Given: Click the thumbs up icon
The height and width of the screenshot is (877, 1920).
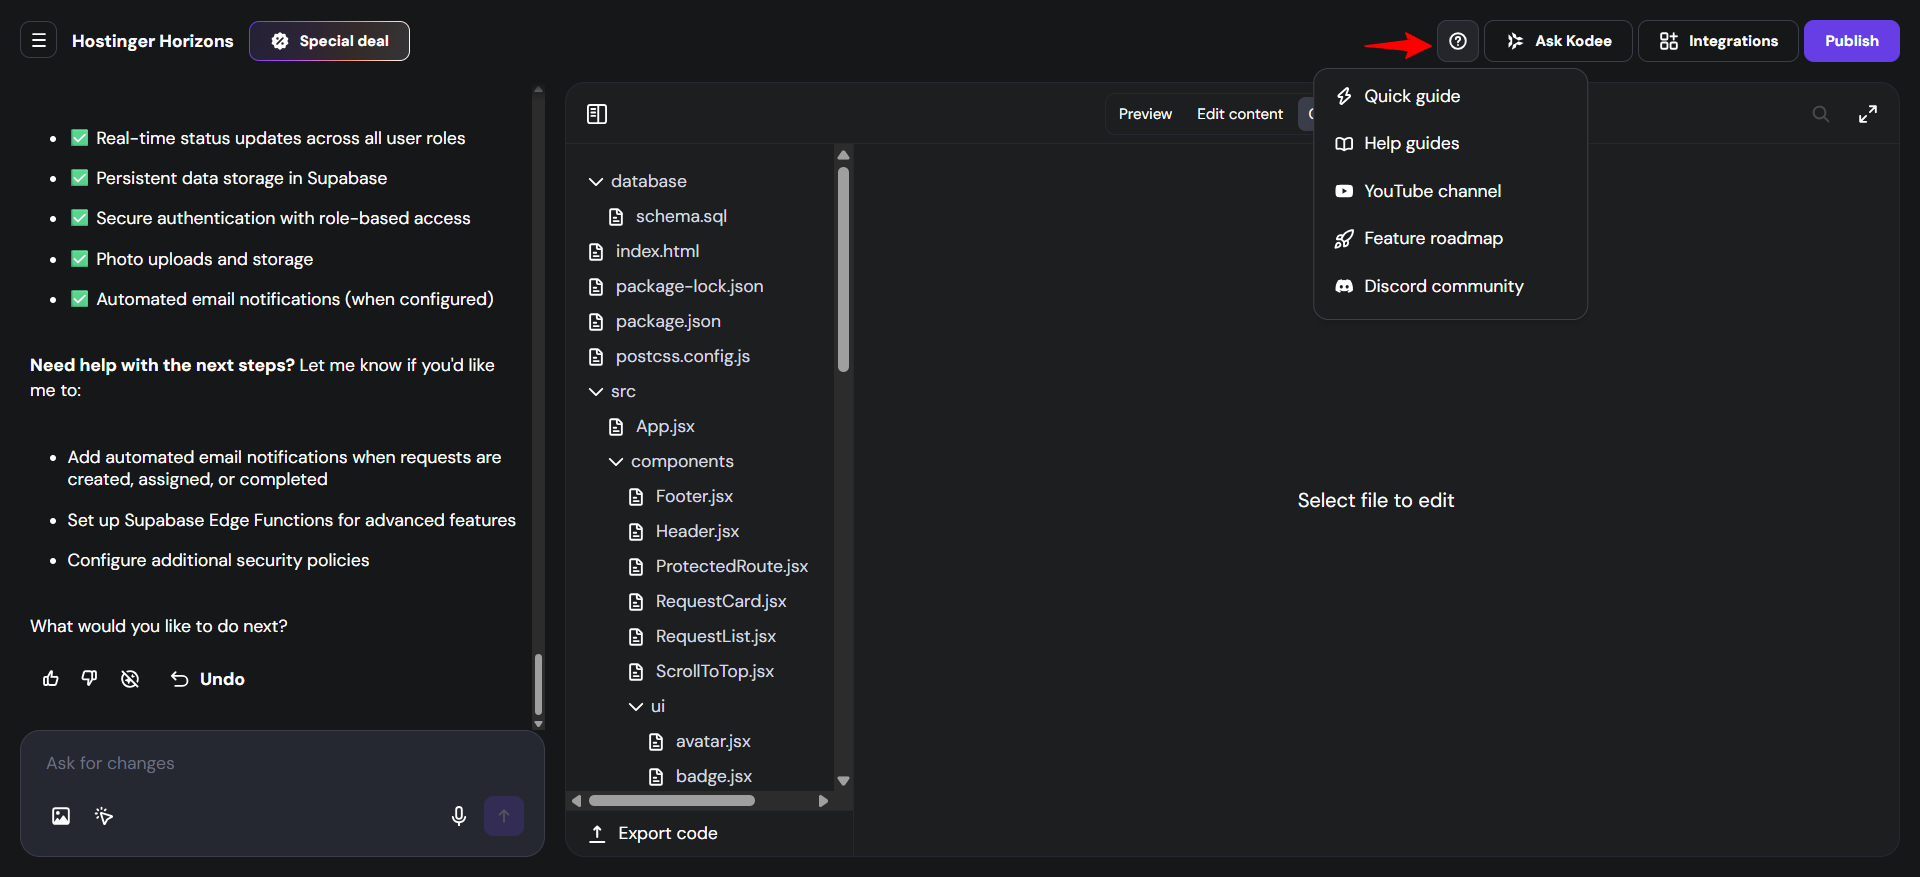Looking at the screenshot, I should click(51, 679).
